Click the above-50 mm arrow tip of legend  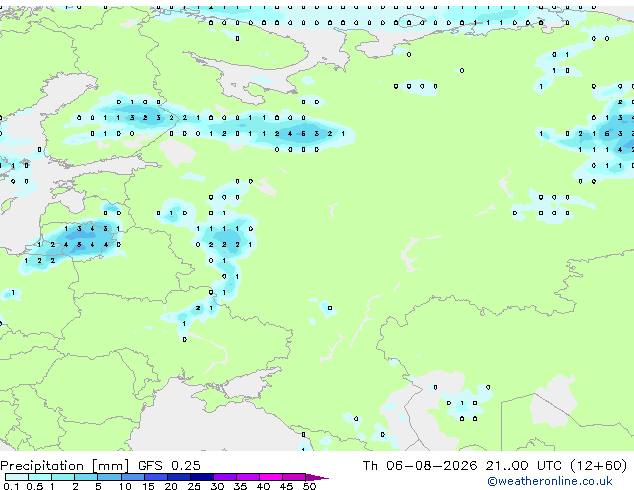tap(317, 477)
